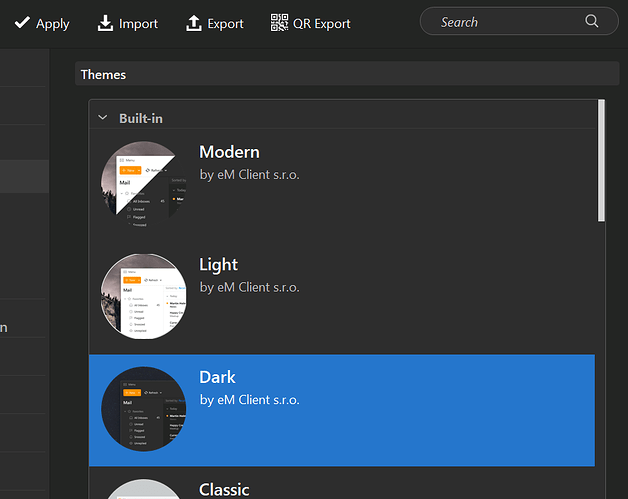Click the Apply button label
Image resolution: width=628 pixels, height=499 pixels.
(x=52, y=24)
